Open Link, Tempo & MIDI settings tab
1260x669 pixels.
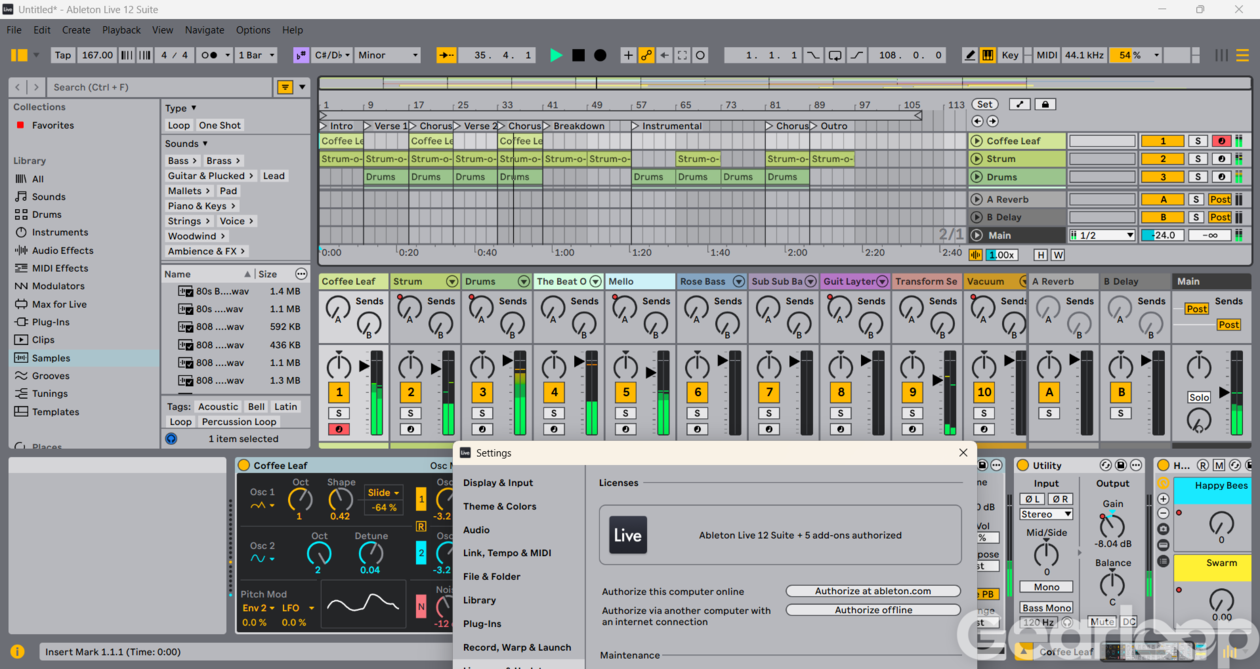point(506,553)
